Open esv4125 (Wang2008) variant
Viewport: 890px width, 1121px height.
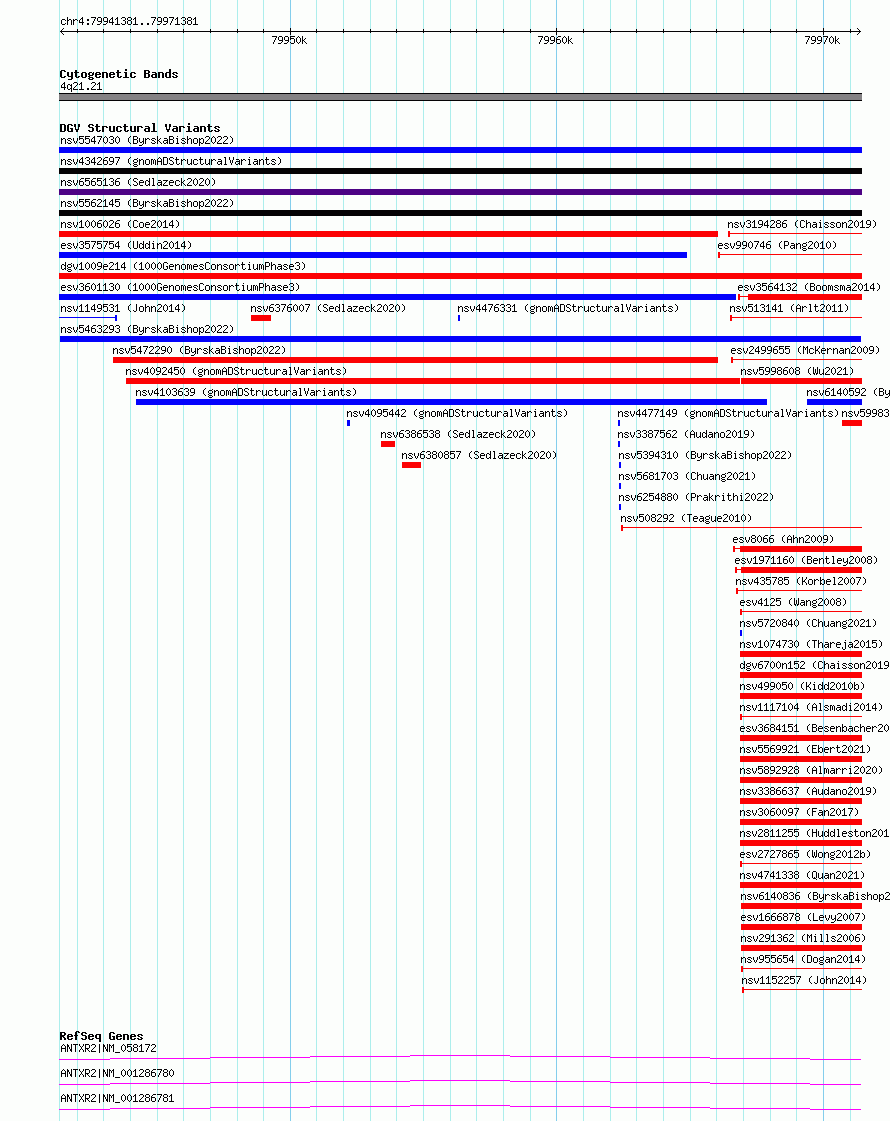coord(793,602)
